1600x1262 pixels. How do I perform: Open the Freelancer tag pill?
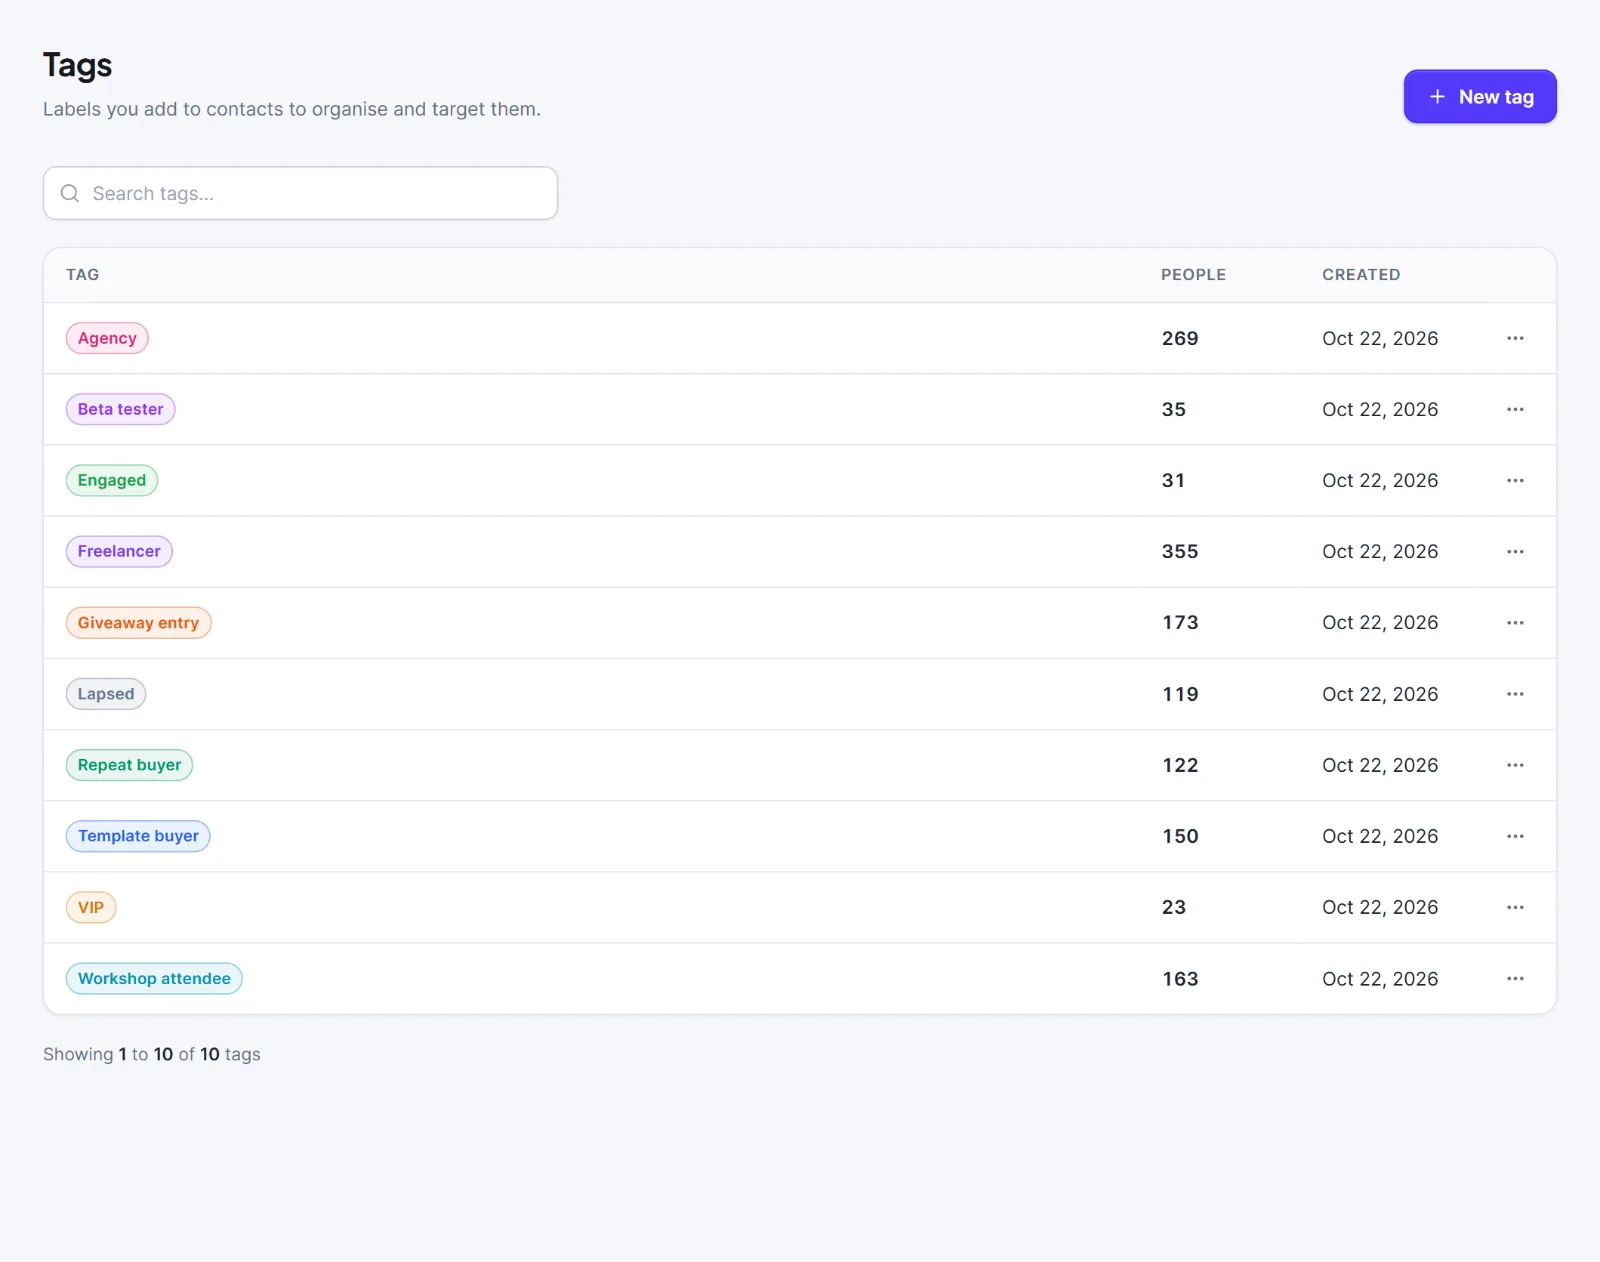click(x=119, y=551)
